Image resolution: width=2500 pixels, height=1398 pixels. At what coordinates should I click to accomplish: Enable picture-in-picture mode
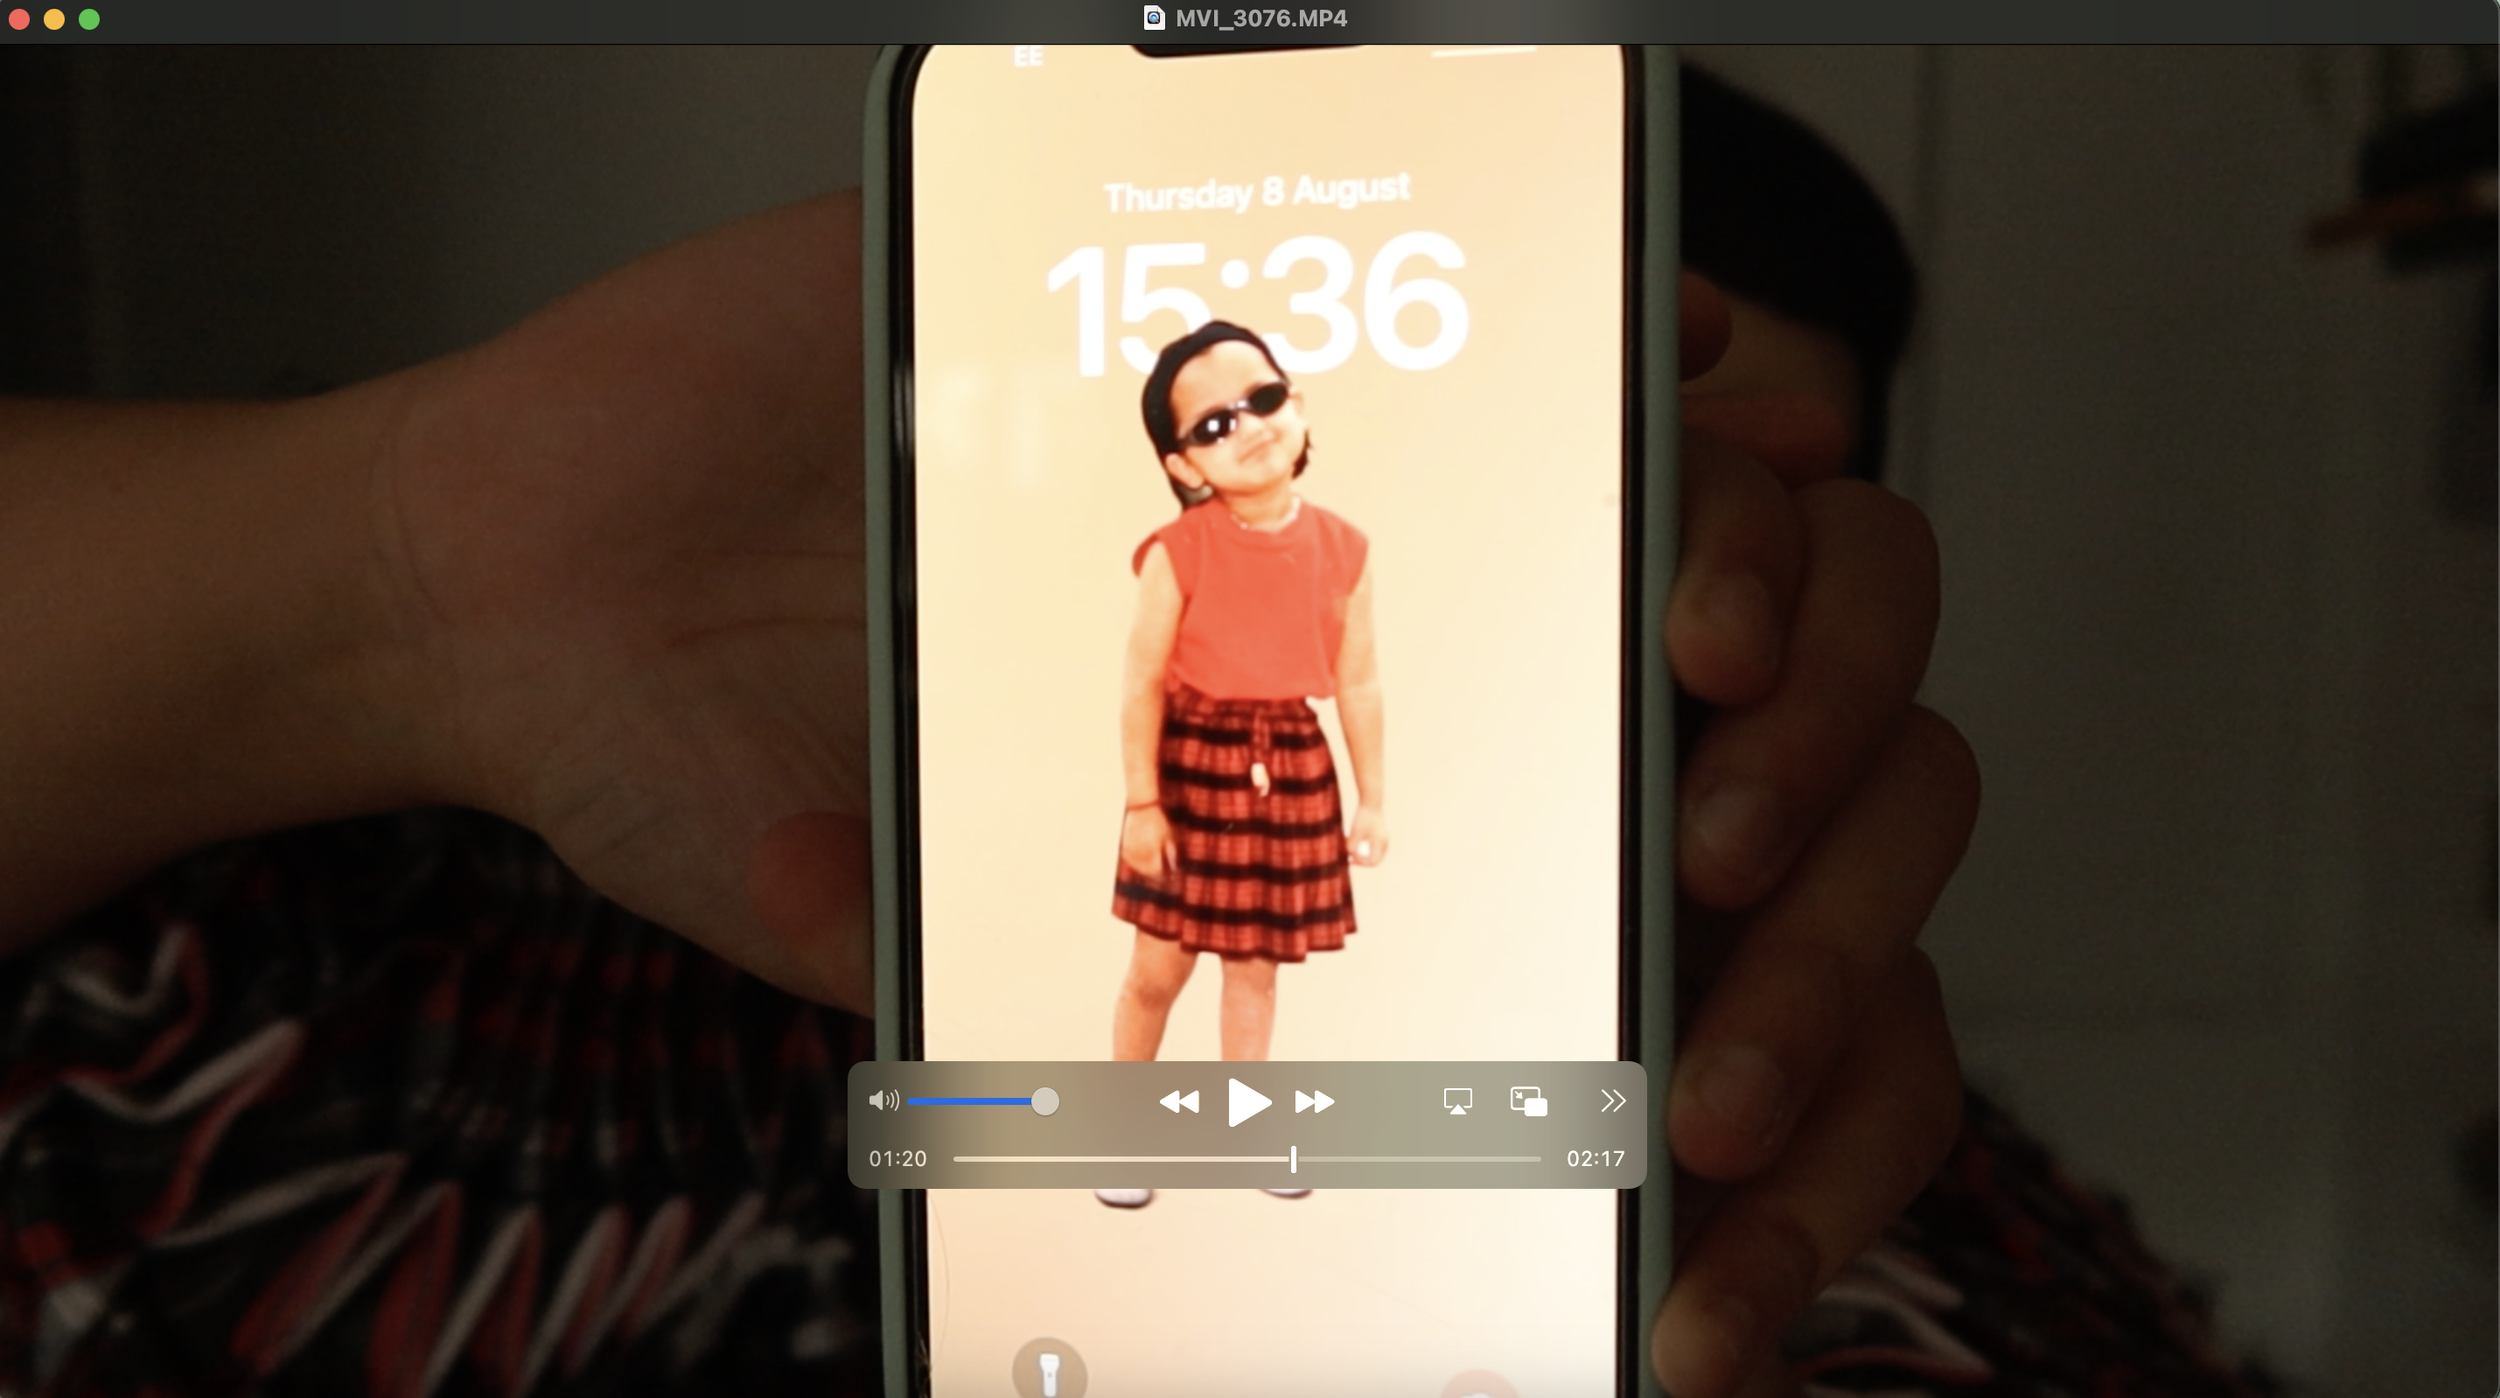(1528, 1101)
